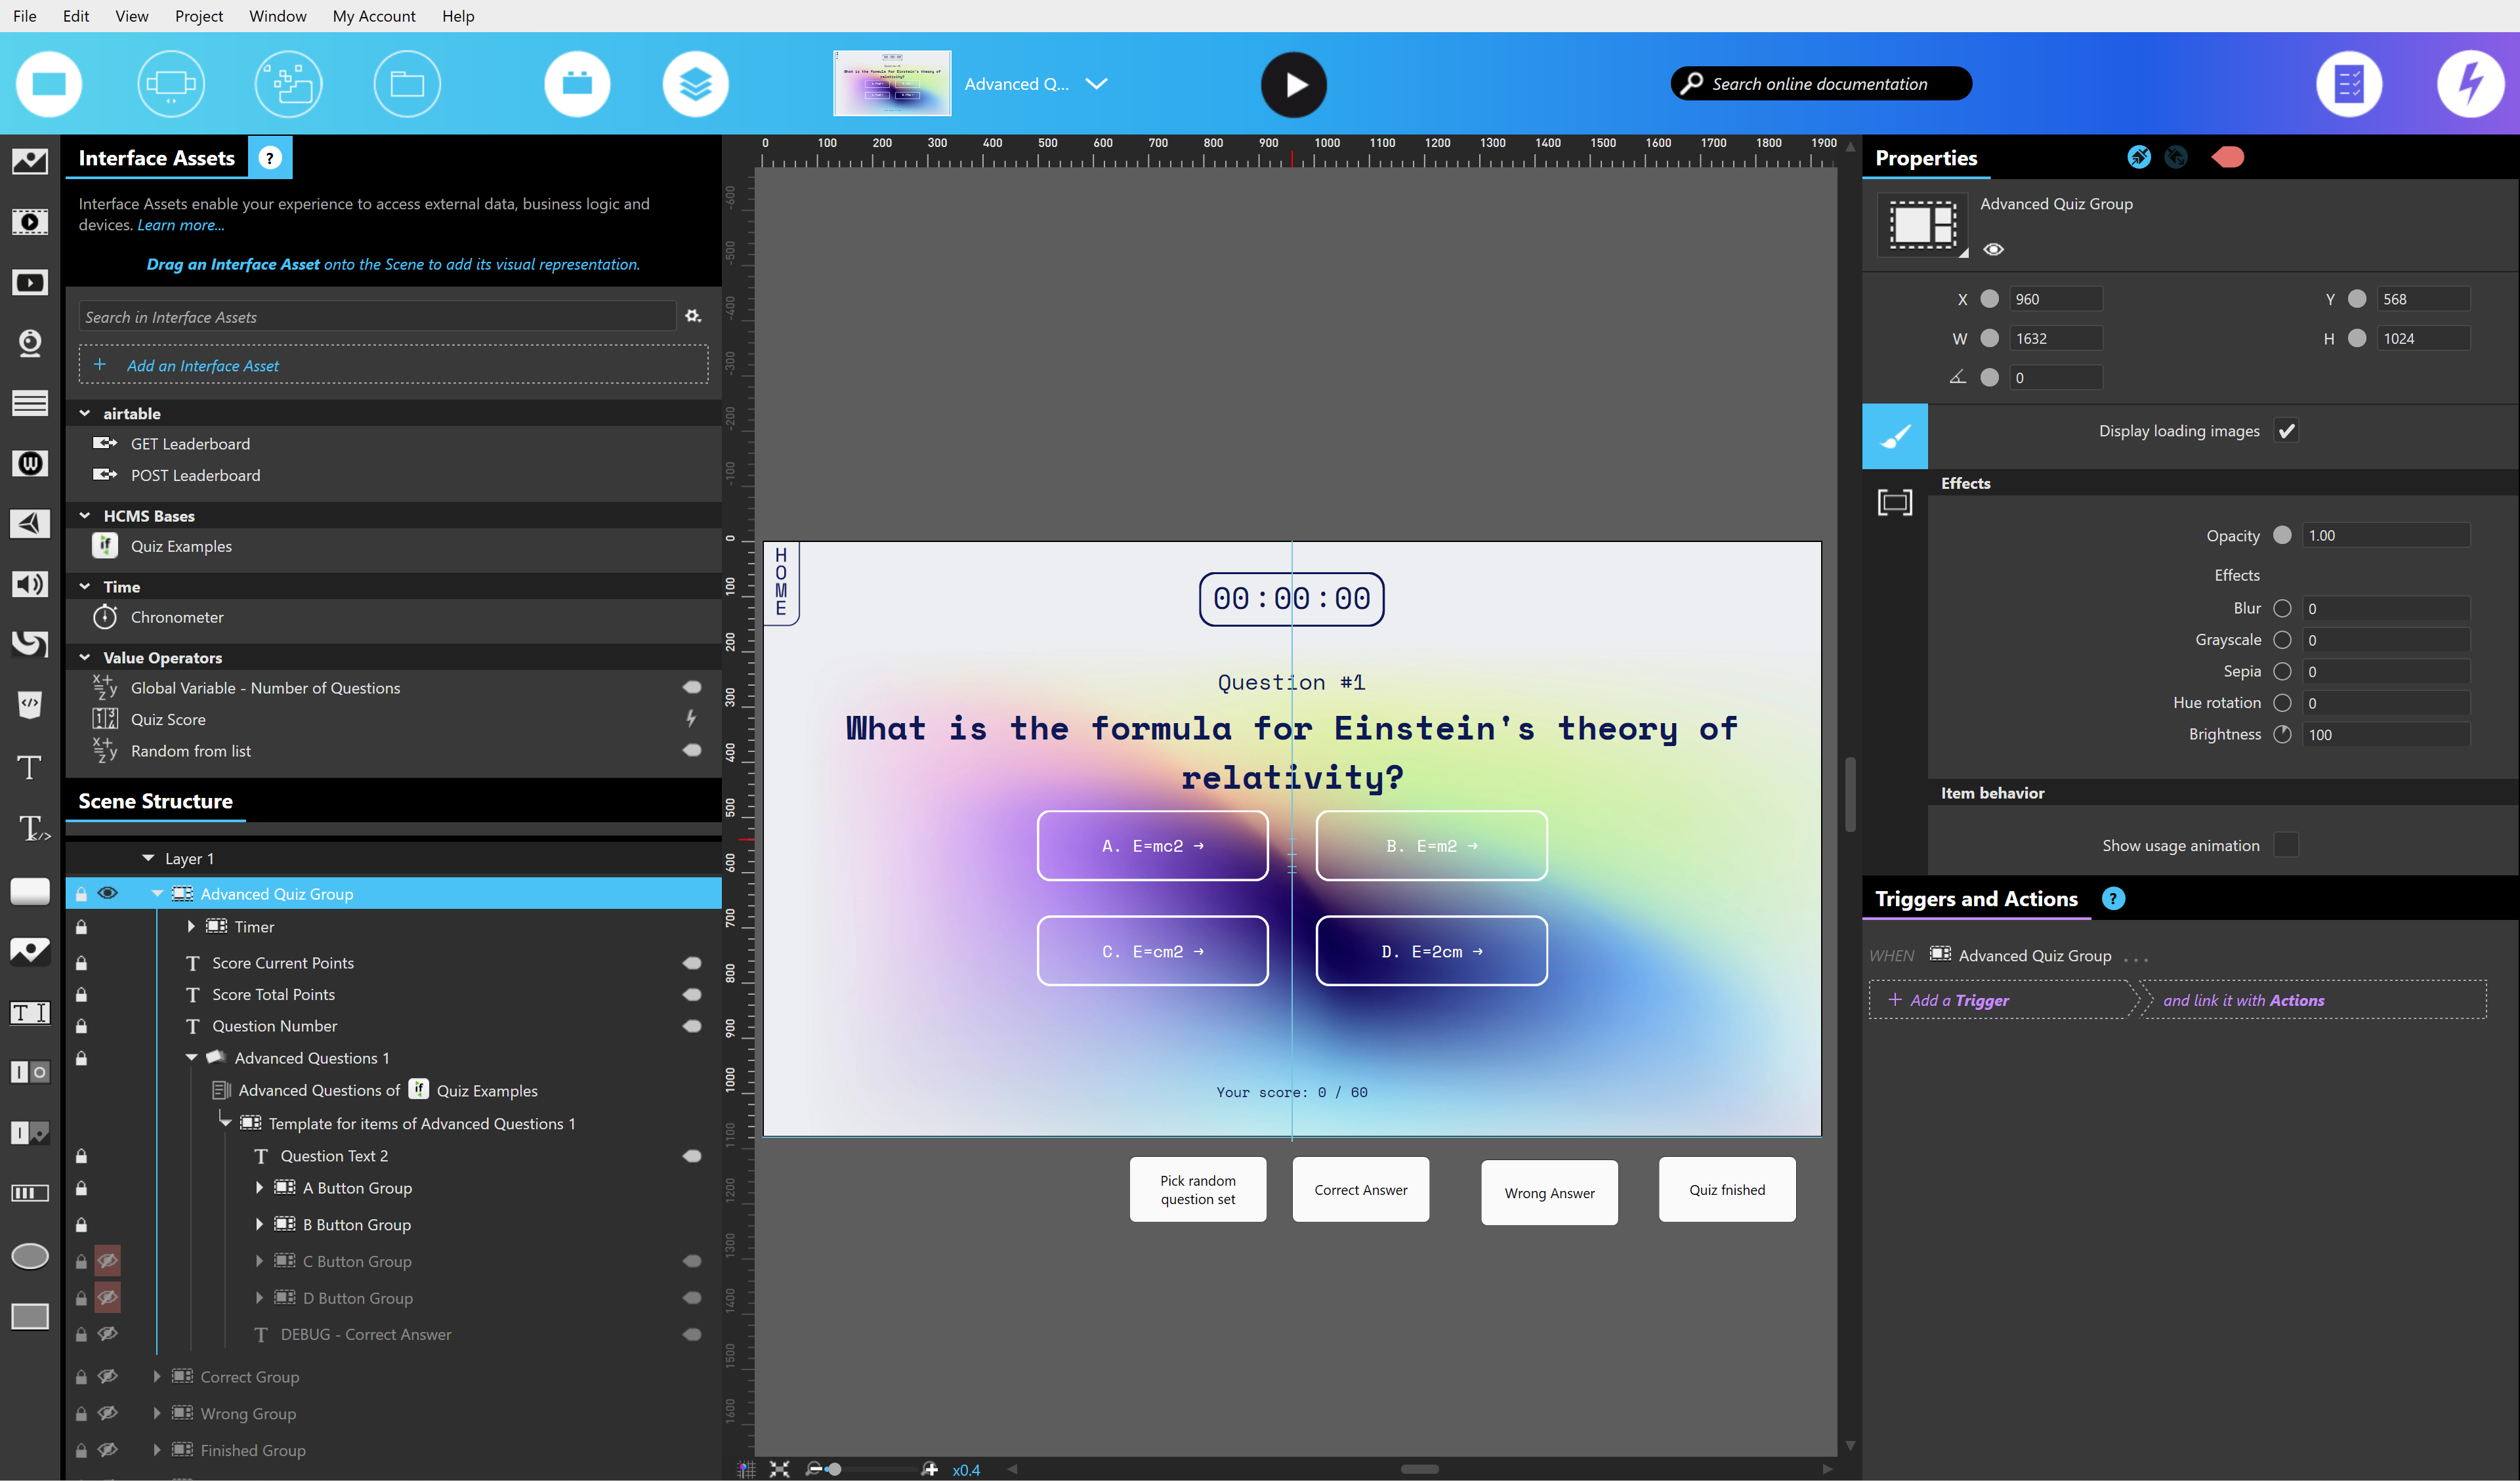2520x1481 pixels.
Task: Enable Show usage animation checkbox
Action: coord(2286,845)
